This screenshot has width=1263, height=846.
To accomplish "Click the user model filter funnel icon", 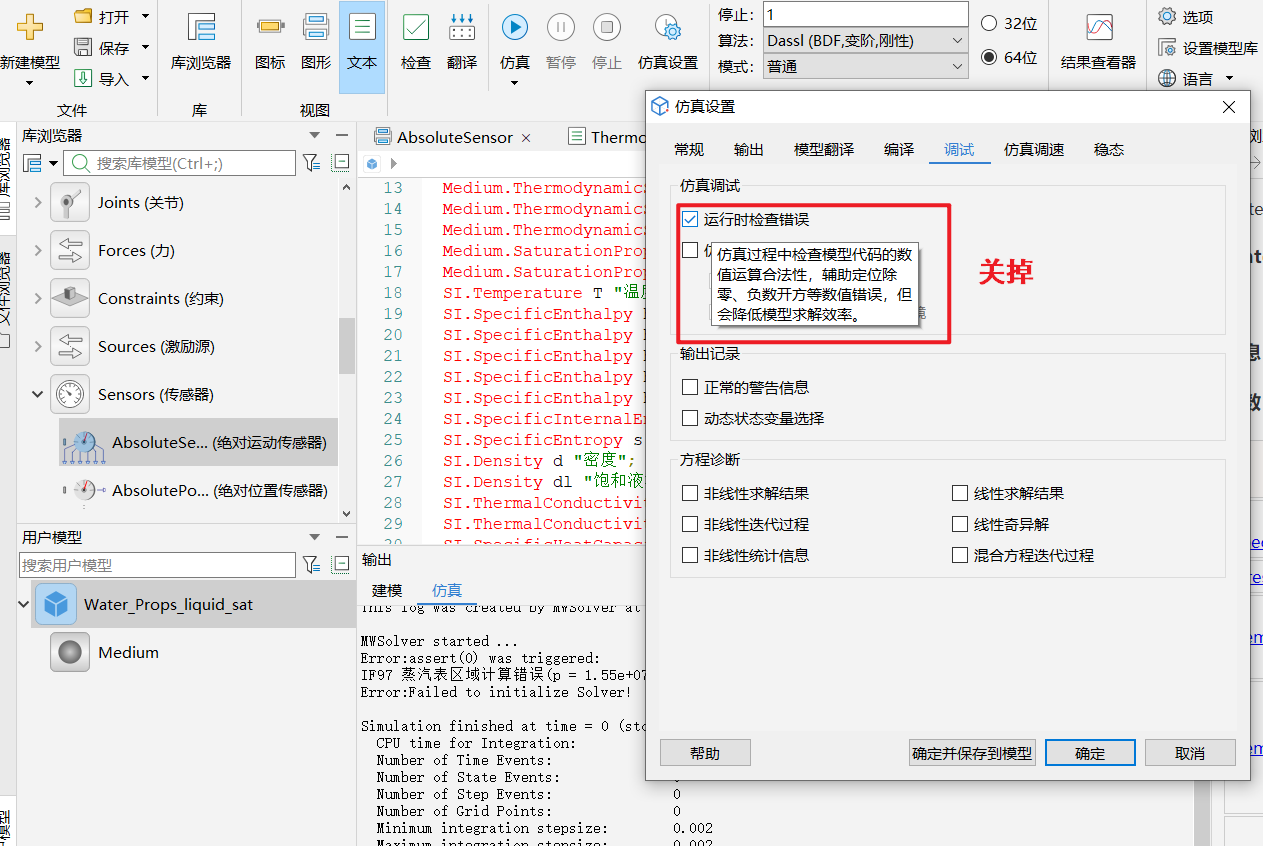I will 312,565.
